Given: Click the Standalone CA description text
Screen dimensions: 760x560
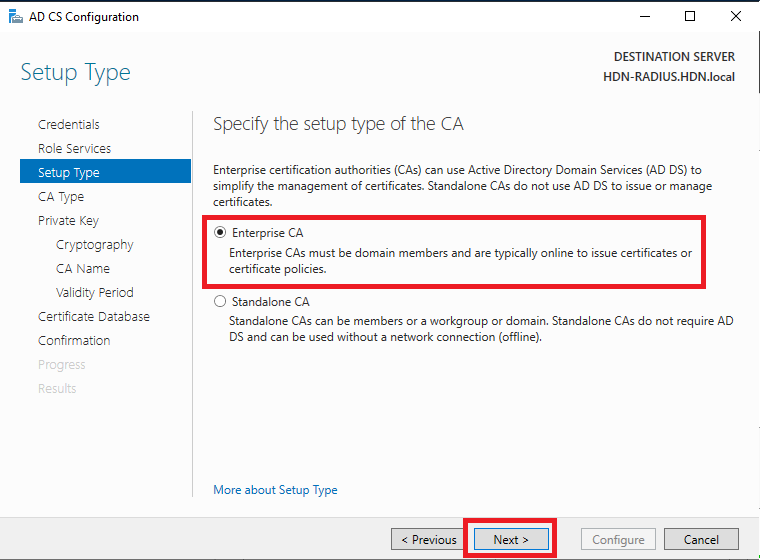Looking at the screenshot, I should 481,329.
